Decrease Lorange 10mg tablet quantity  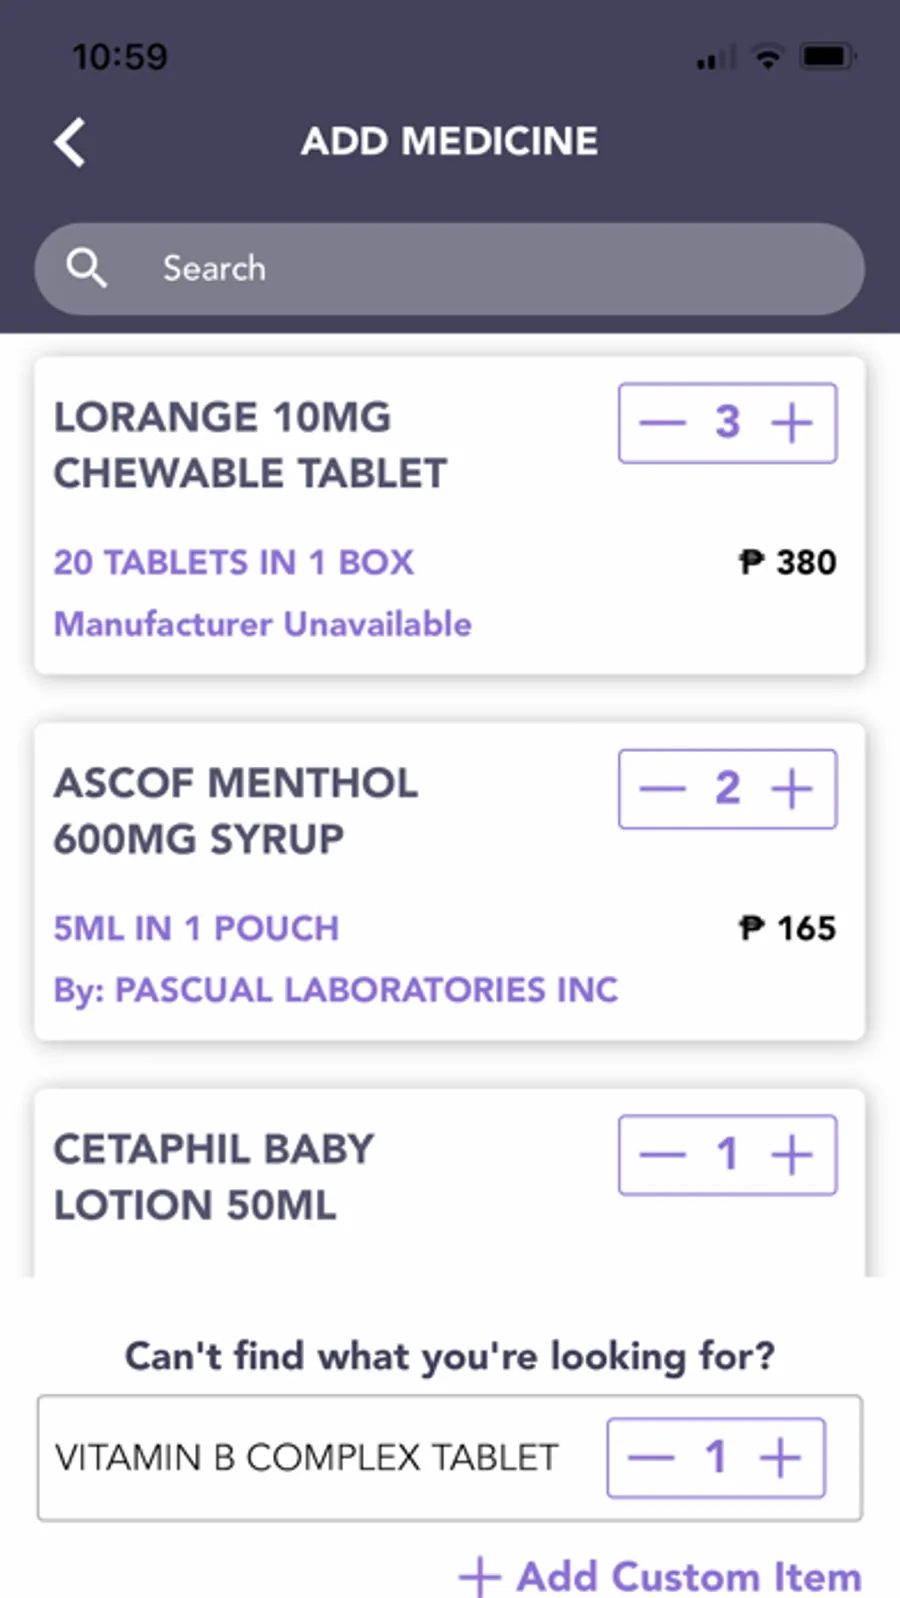click(662, 423)
